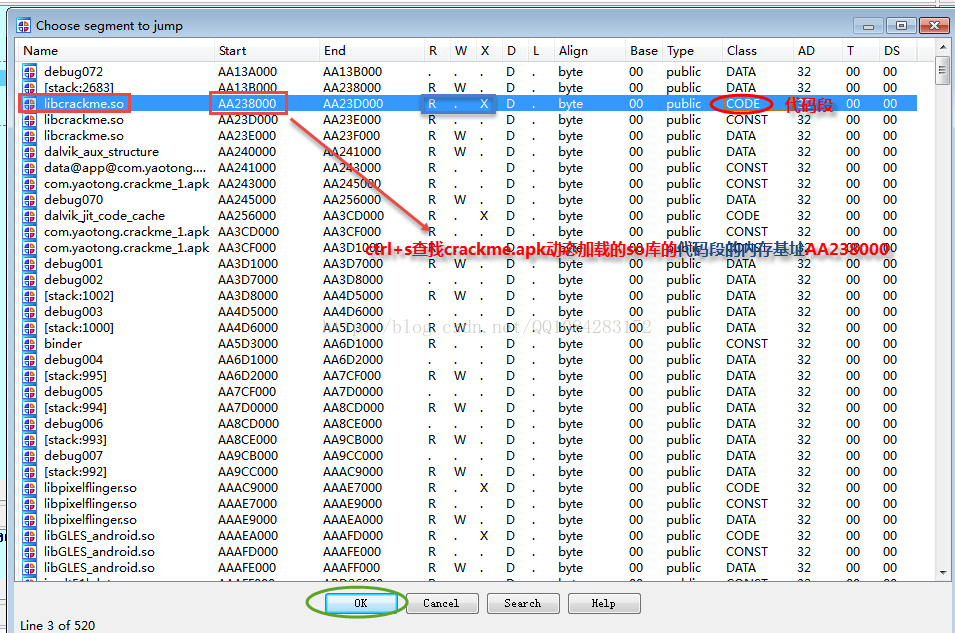The height and width of the screenshot is (633, 955).
Task: Select the binder segment row
Action: tap(467, 344)
